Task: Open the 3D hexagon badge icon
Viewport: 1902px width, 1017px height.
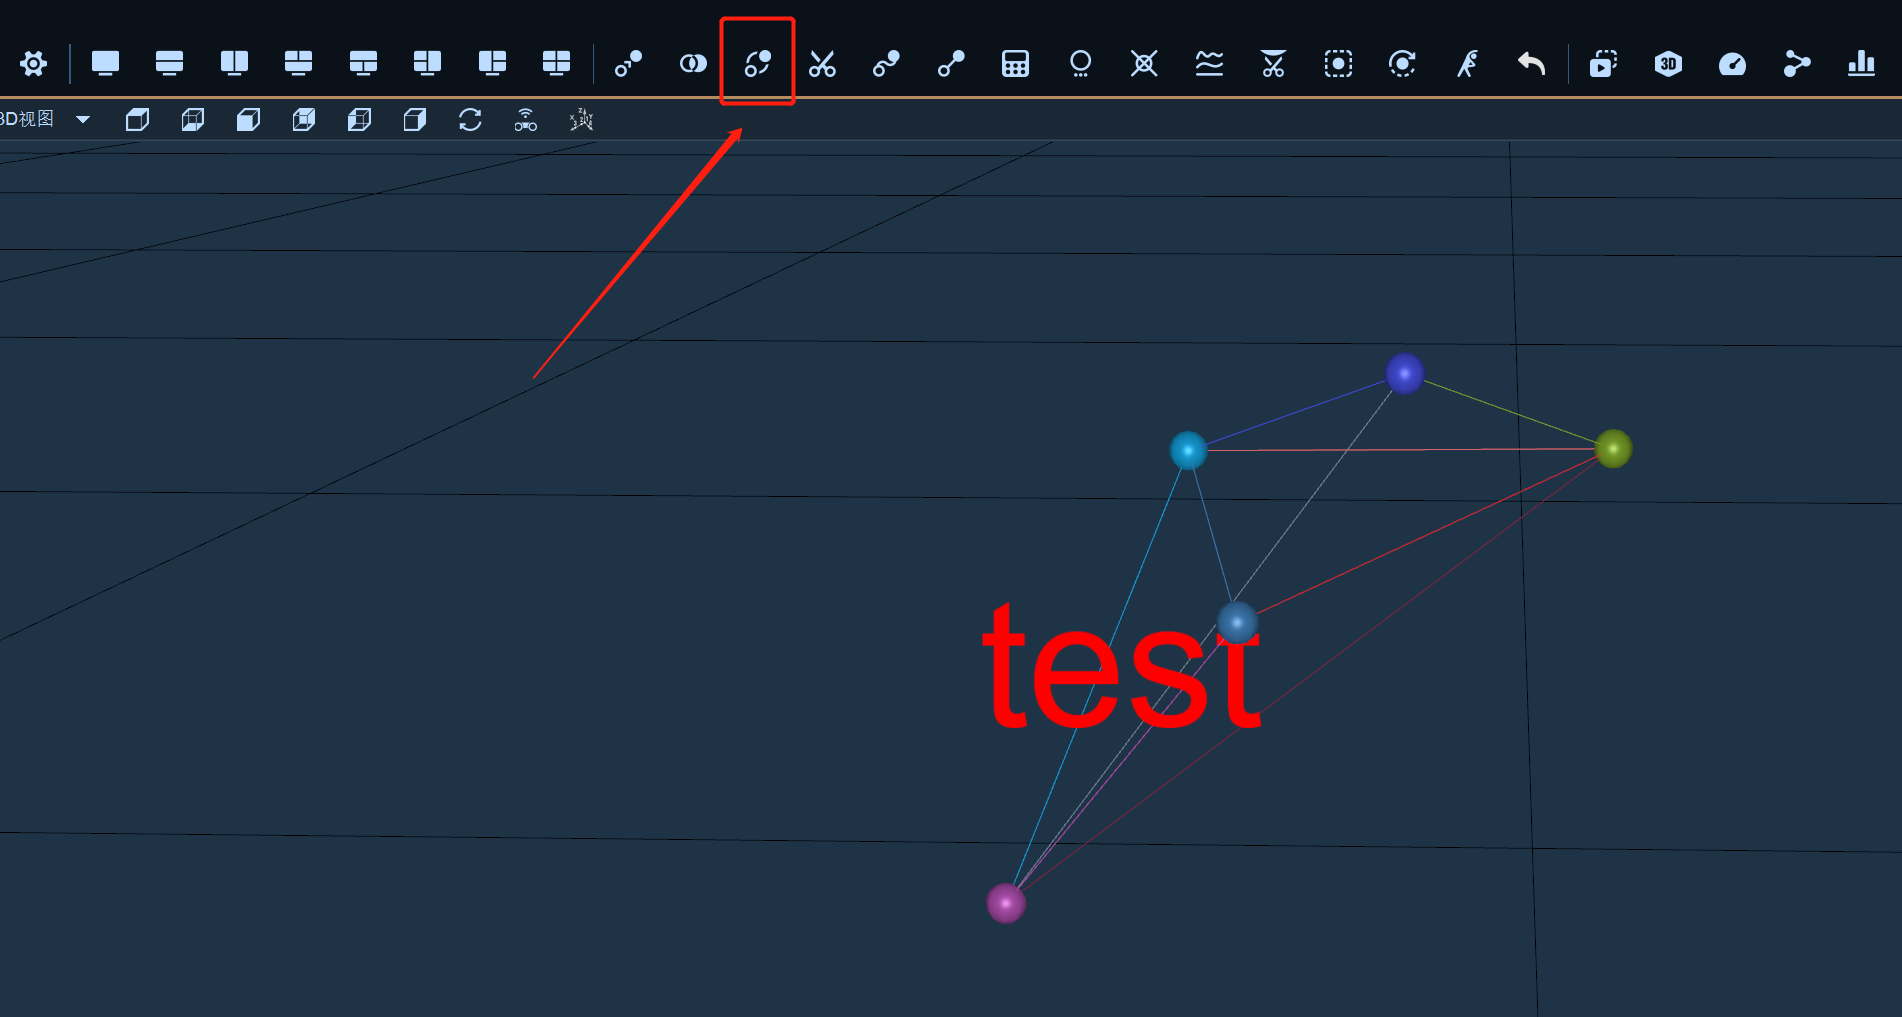Action: 1668,64
